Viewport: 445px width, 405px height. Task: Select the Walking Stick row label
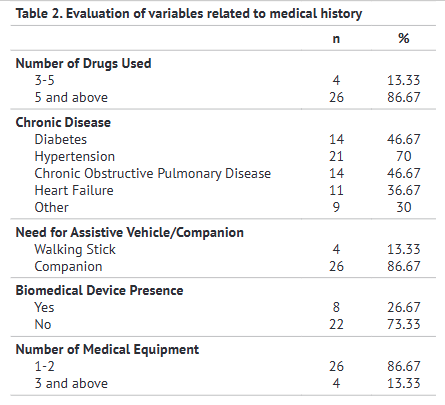(75, 249)
